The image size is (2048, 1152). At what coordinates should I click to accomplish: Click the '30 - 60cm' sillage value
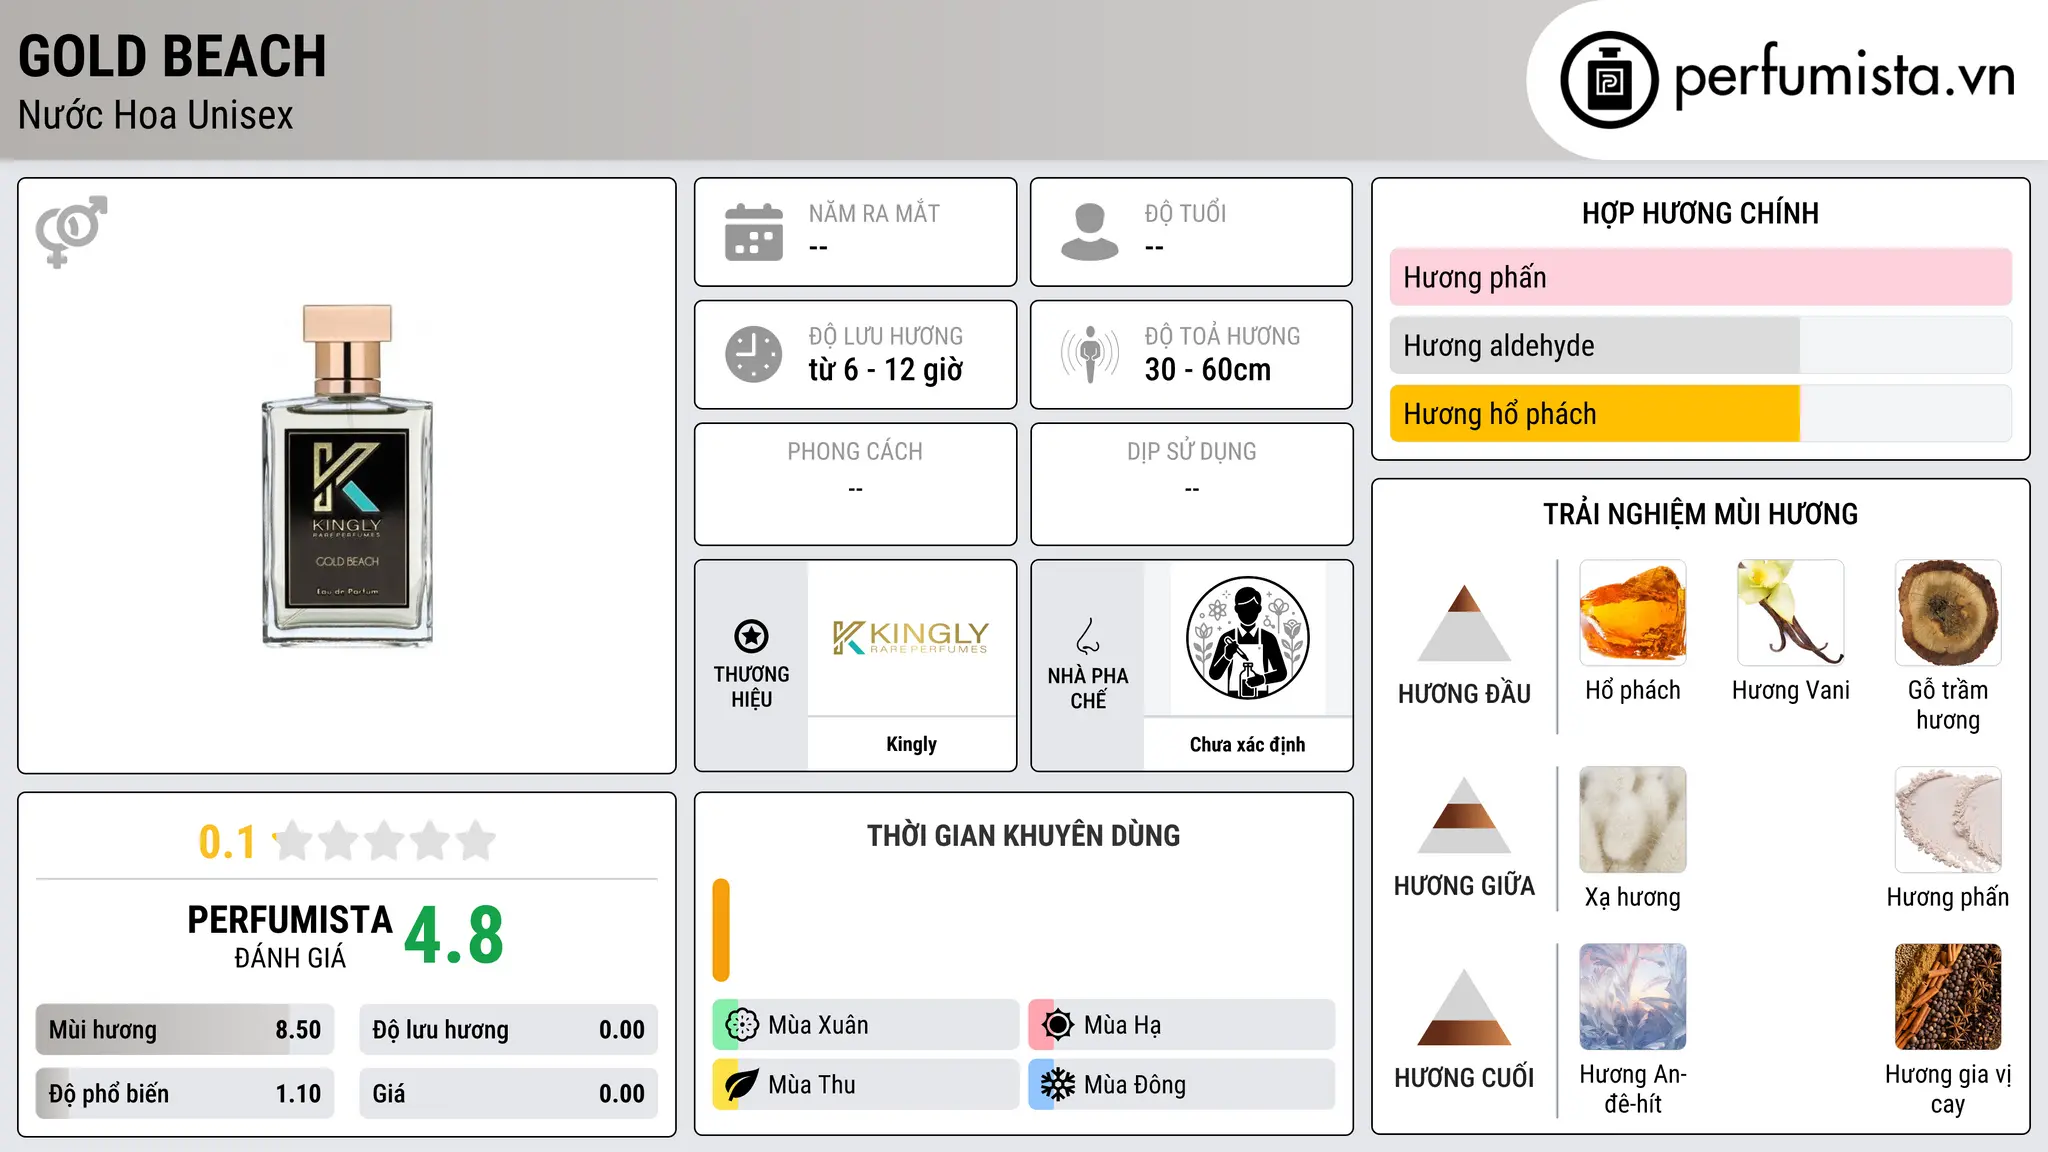pyautogui.click(x=1208, y=370)
